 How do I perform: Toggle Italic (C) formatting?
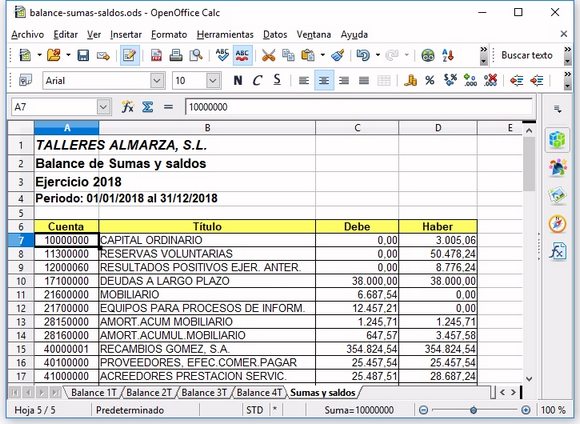(257, 80)
